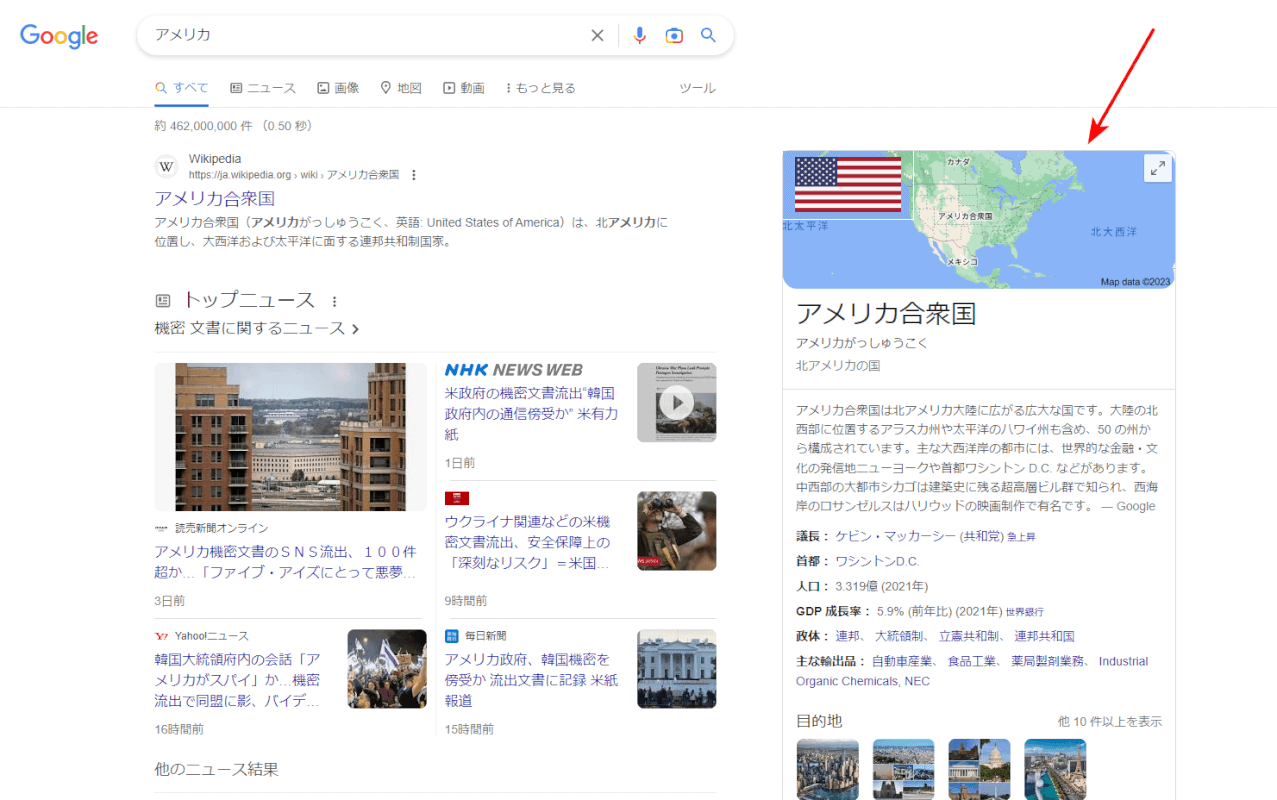The width and height of the screenshot is (1277, 800).
Task: Expand 機密 文書に関するニュース chevron
Action: click(x=356, y=328)
